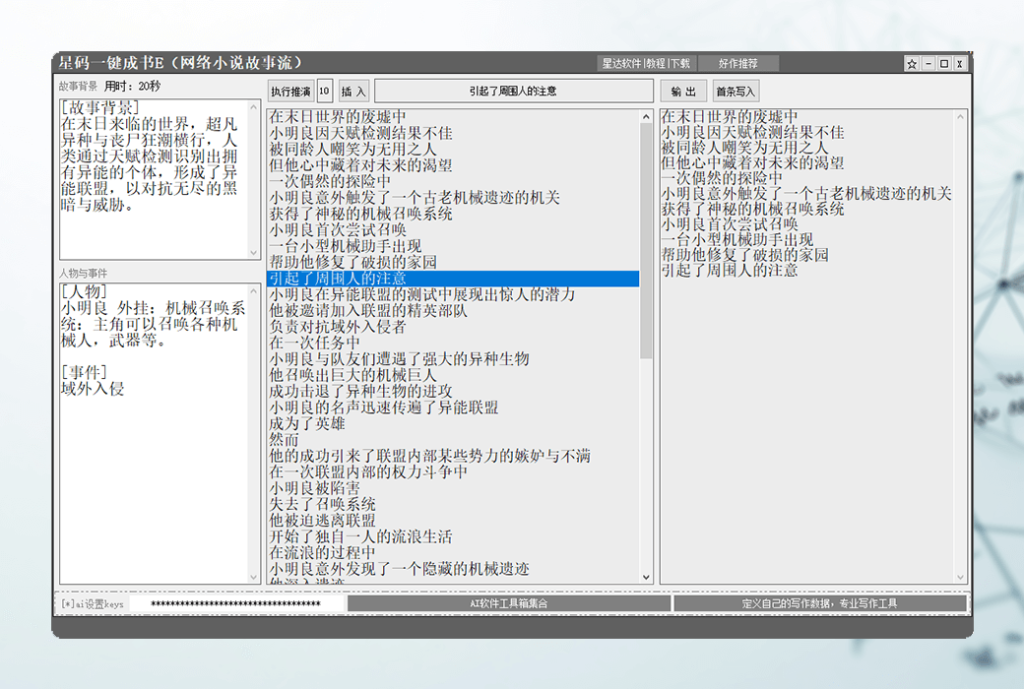Select list row 在一次联盟内部的权力斗争中

[453, 472]
